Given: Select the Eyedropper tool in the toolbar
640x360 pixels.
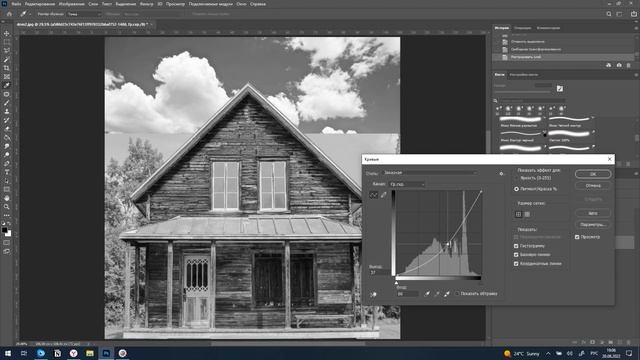Looking at the screenshot, I should click(x=7, y=85).
